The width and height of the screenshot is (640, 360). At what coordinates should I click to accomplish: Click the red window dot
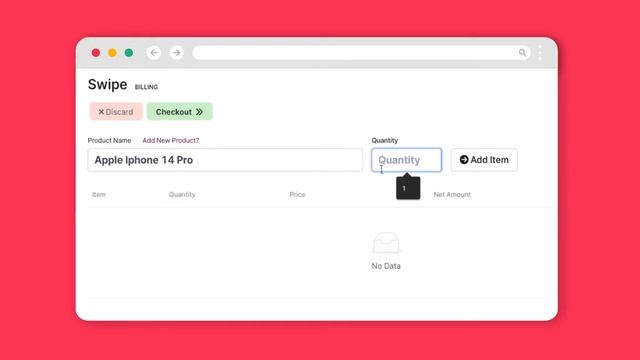pyautogui.click(x=96, y=53)
